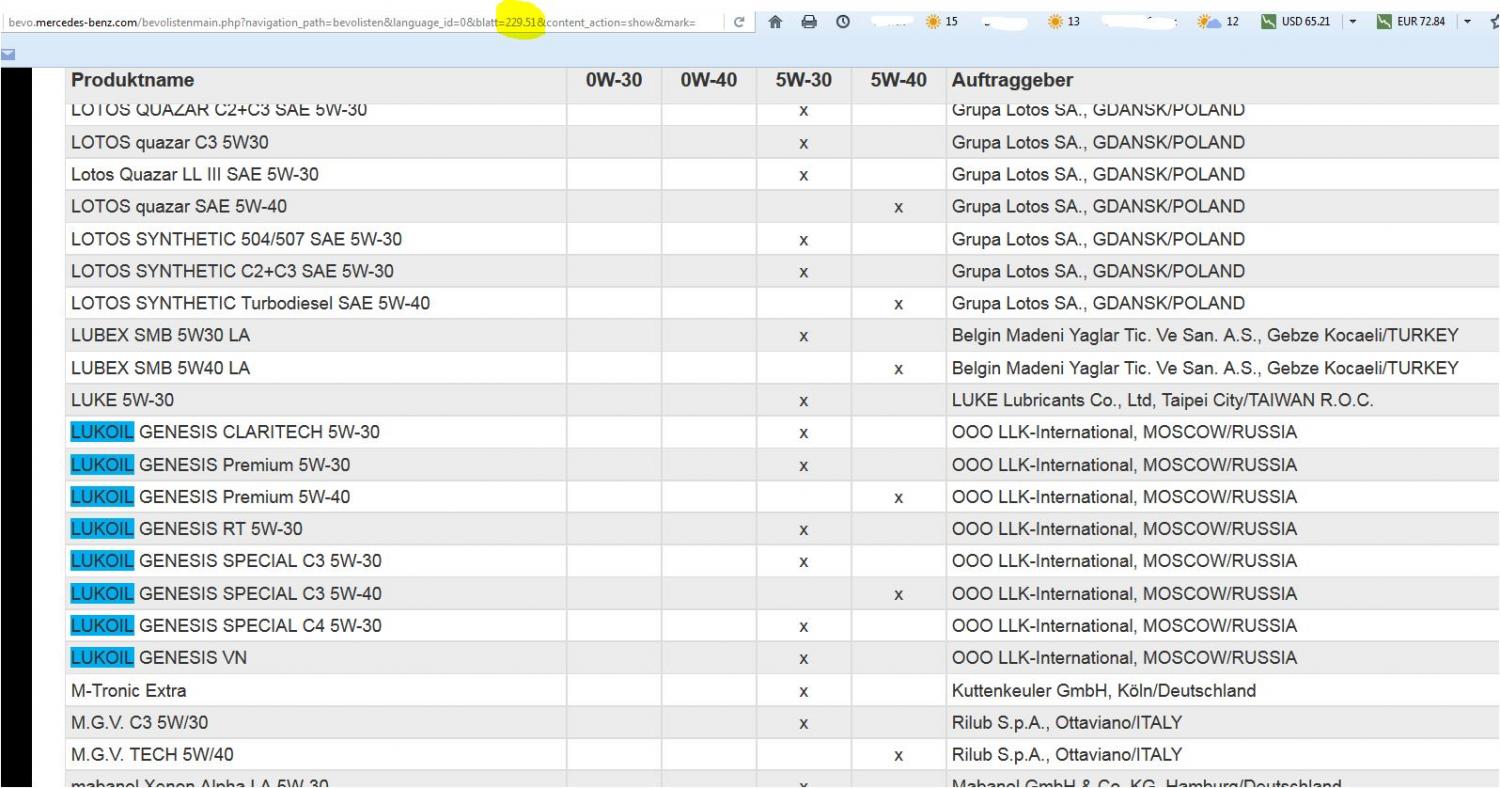This screenshot has width=1500, height=788.
Task: Click into the bevo.mercedes-benz.com address bar
Action: pyautogui.click(x=360, y=21)
